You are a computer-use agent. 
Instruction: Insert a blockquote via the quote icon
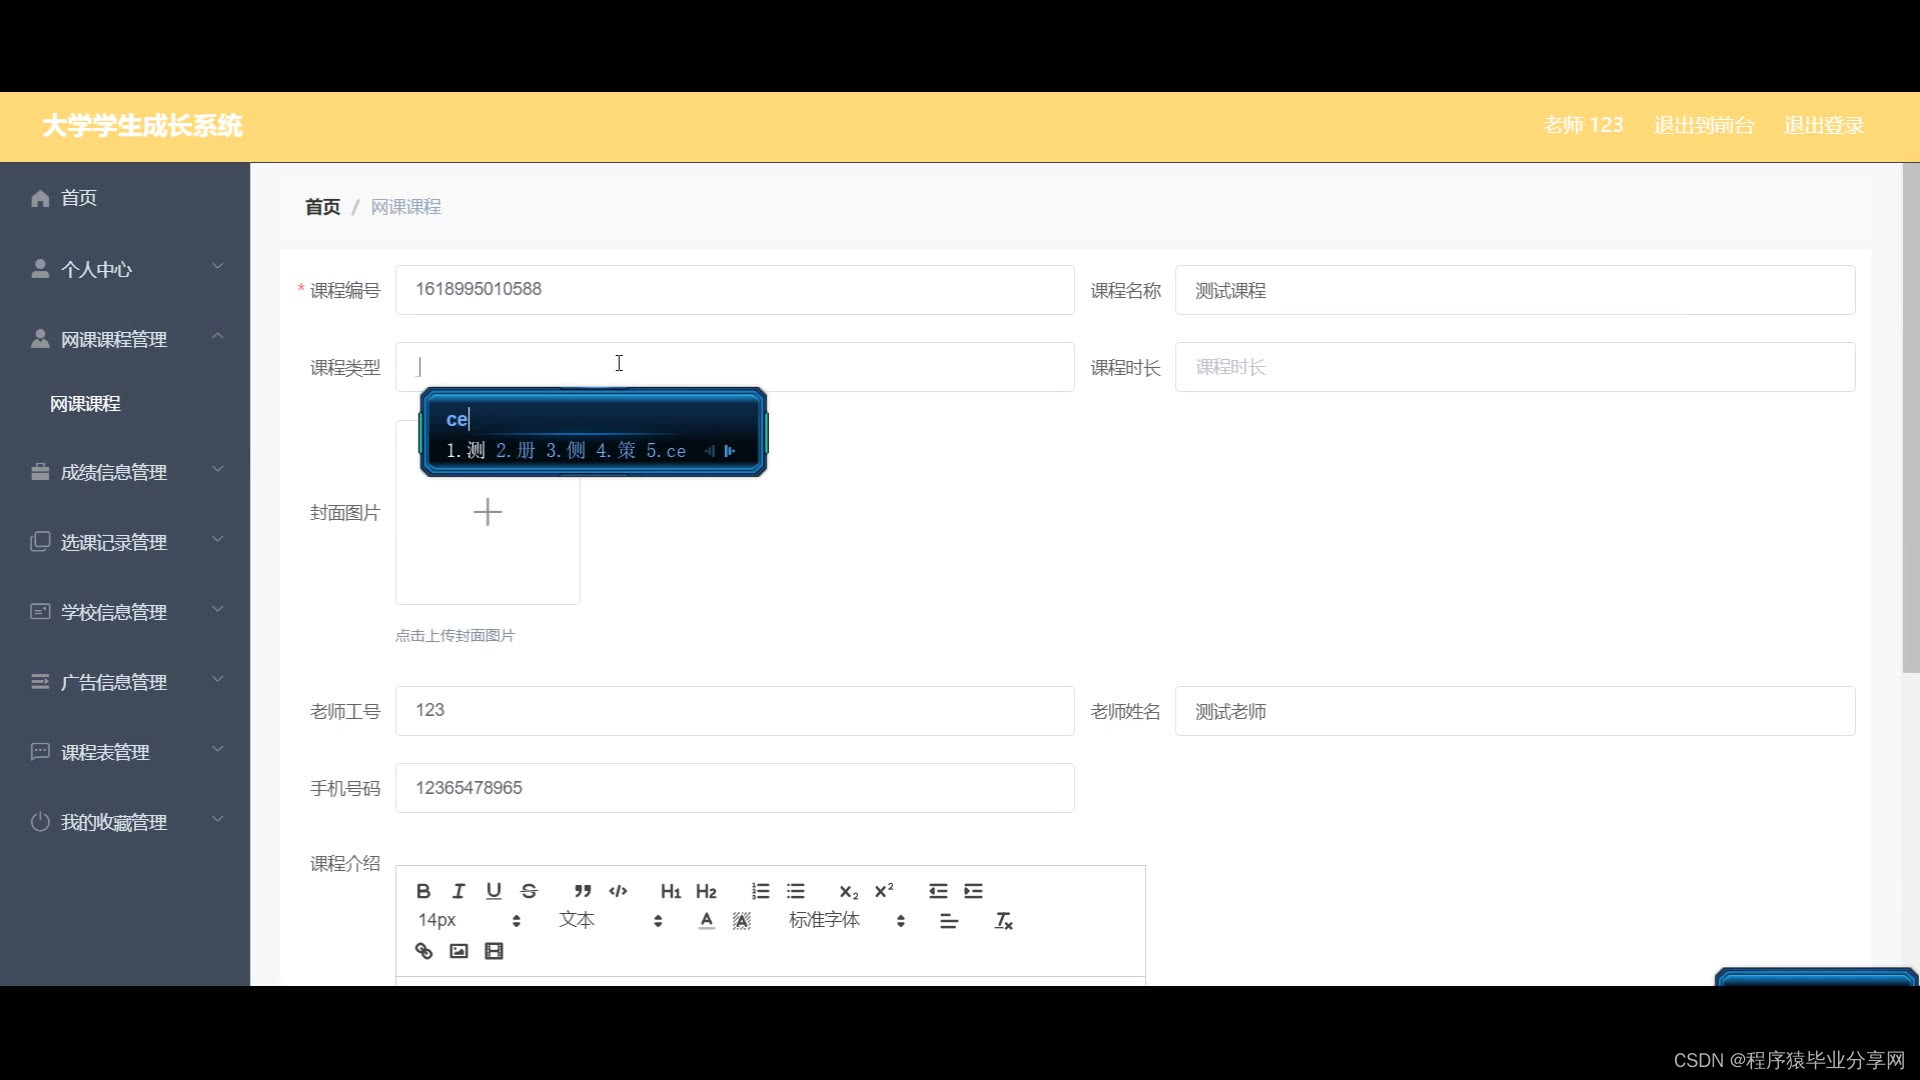pyautogui.click(x=583, y=891)
